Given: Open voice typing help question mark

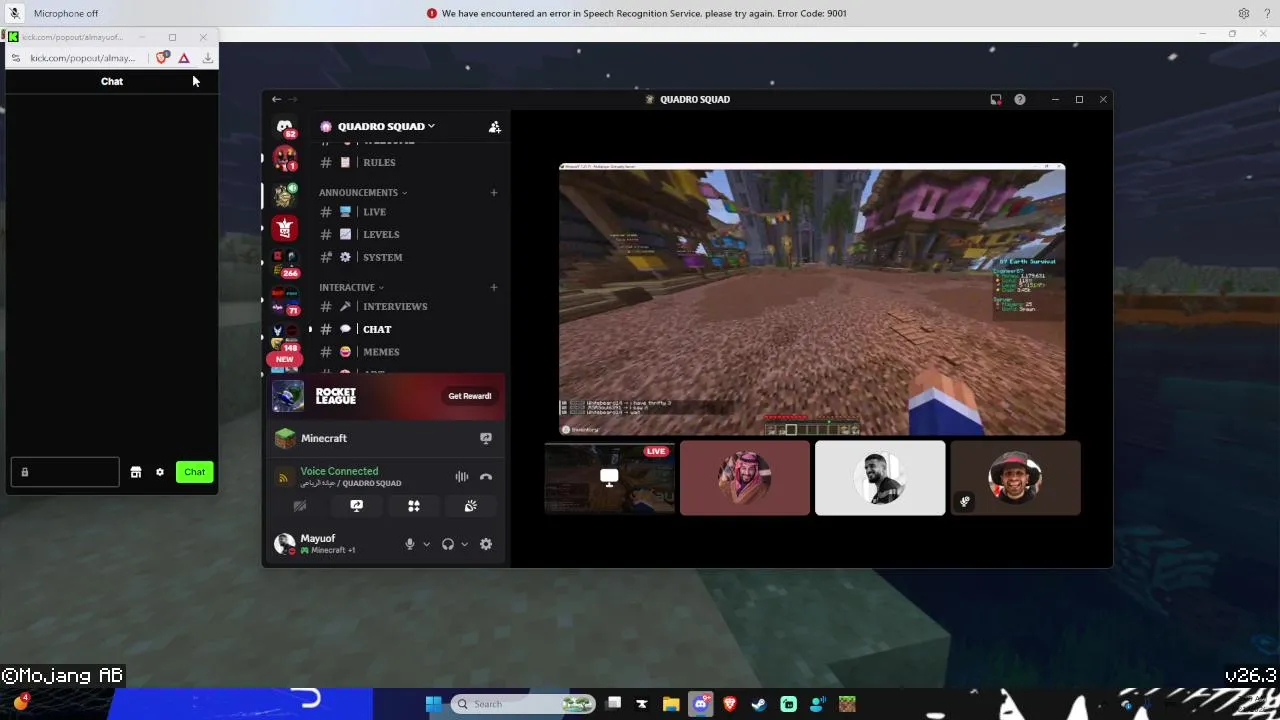Looking at the screenshot, I should [1265, 13].
